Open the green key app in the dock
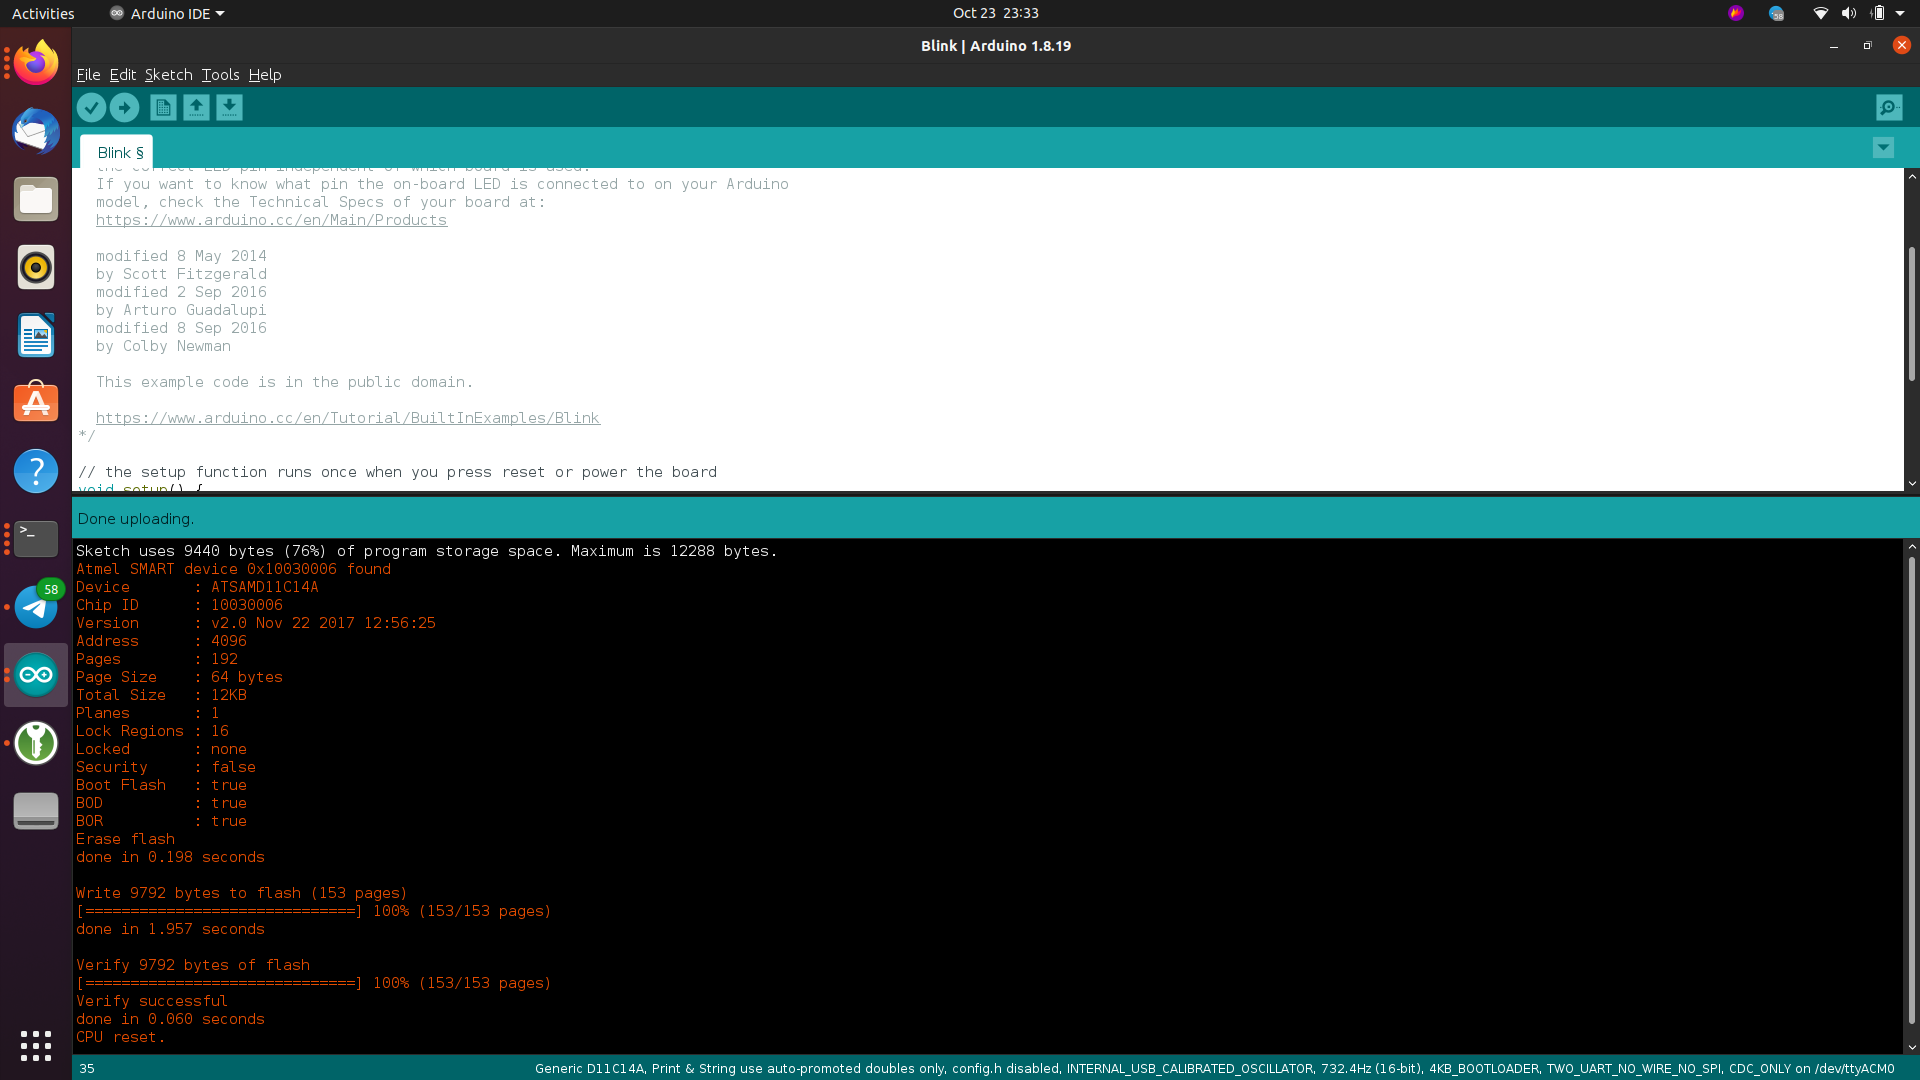The height and width of the screenshot is (1080, 1920). coord(36,743)
